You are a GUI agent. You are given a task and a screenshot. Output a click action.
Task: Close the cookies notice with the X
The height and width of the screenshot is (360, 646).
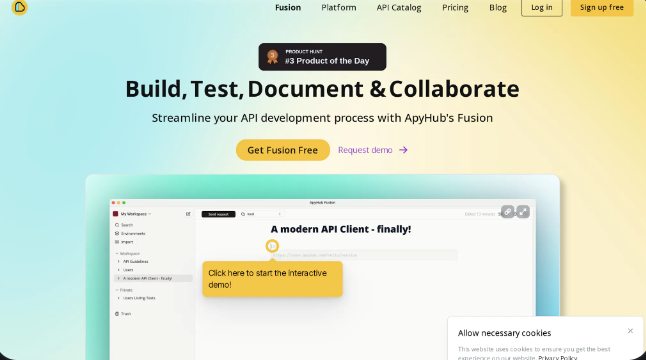coord(630,331)
